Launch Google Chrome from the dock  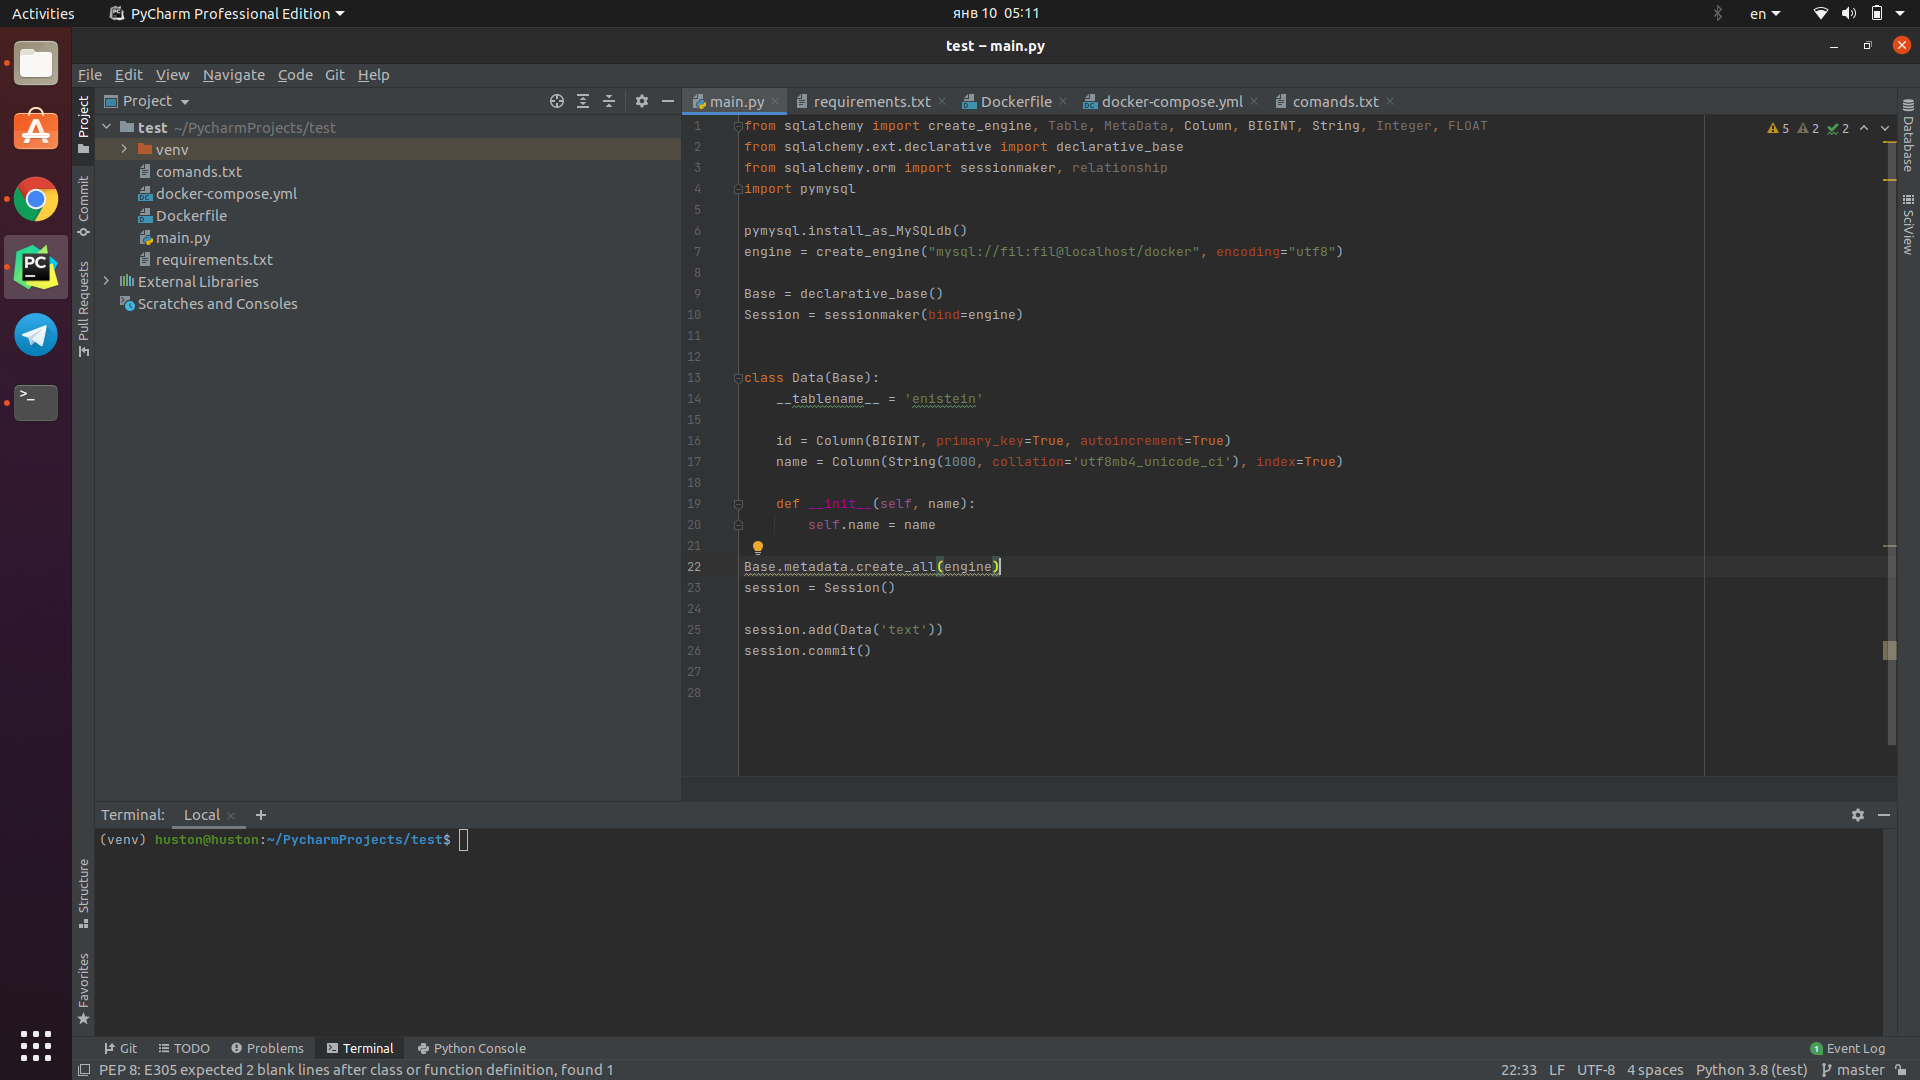tap(36, 200)
